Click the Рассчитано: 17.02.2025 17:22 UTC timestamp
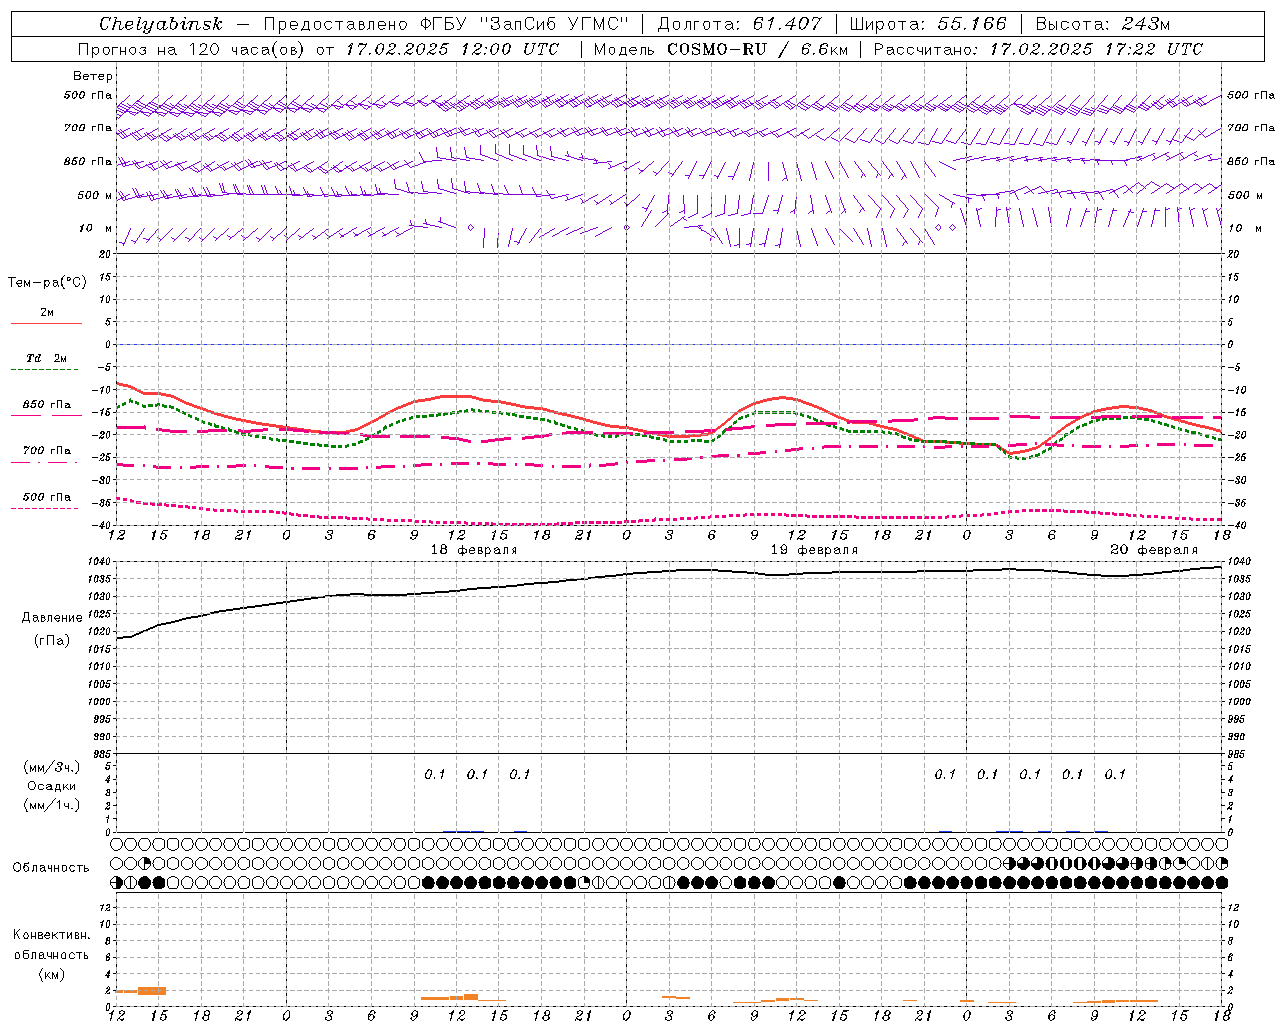Screen dimensions: 1280x1024 click(1038, 49)
